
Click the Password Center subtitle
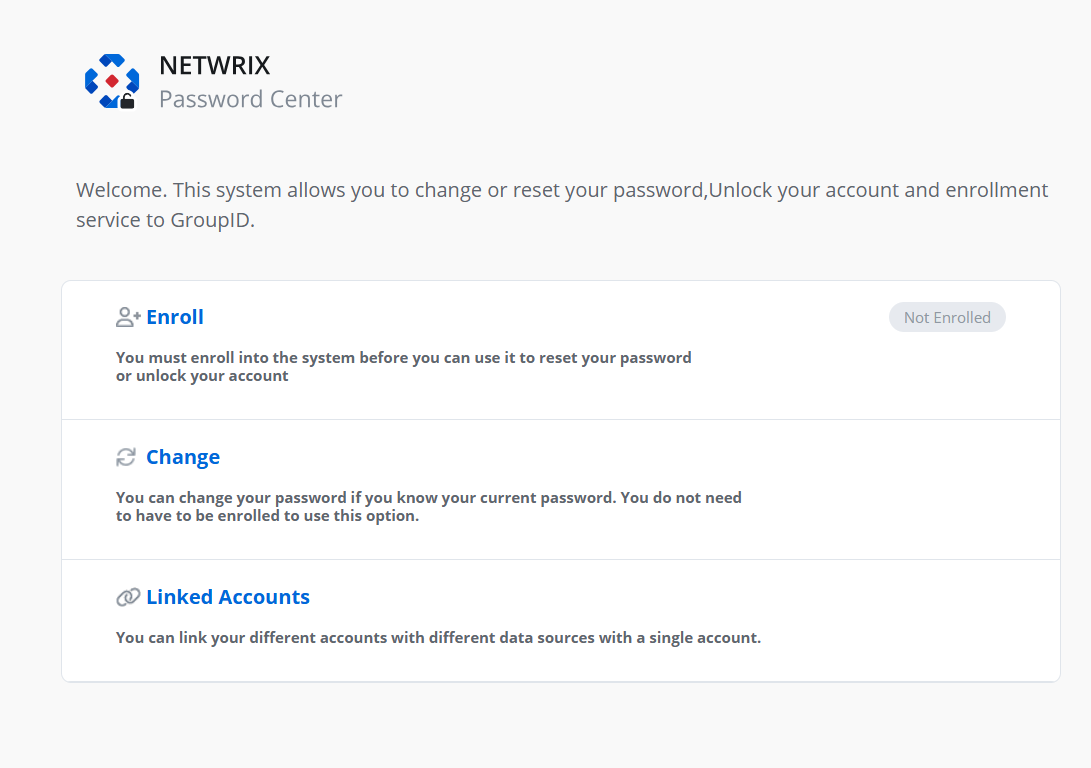[x=251, y=99]
